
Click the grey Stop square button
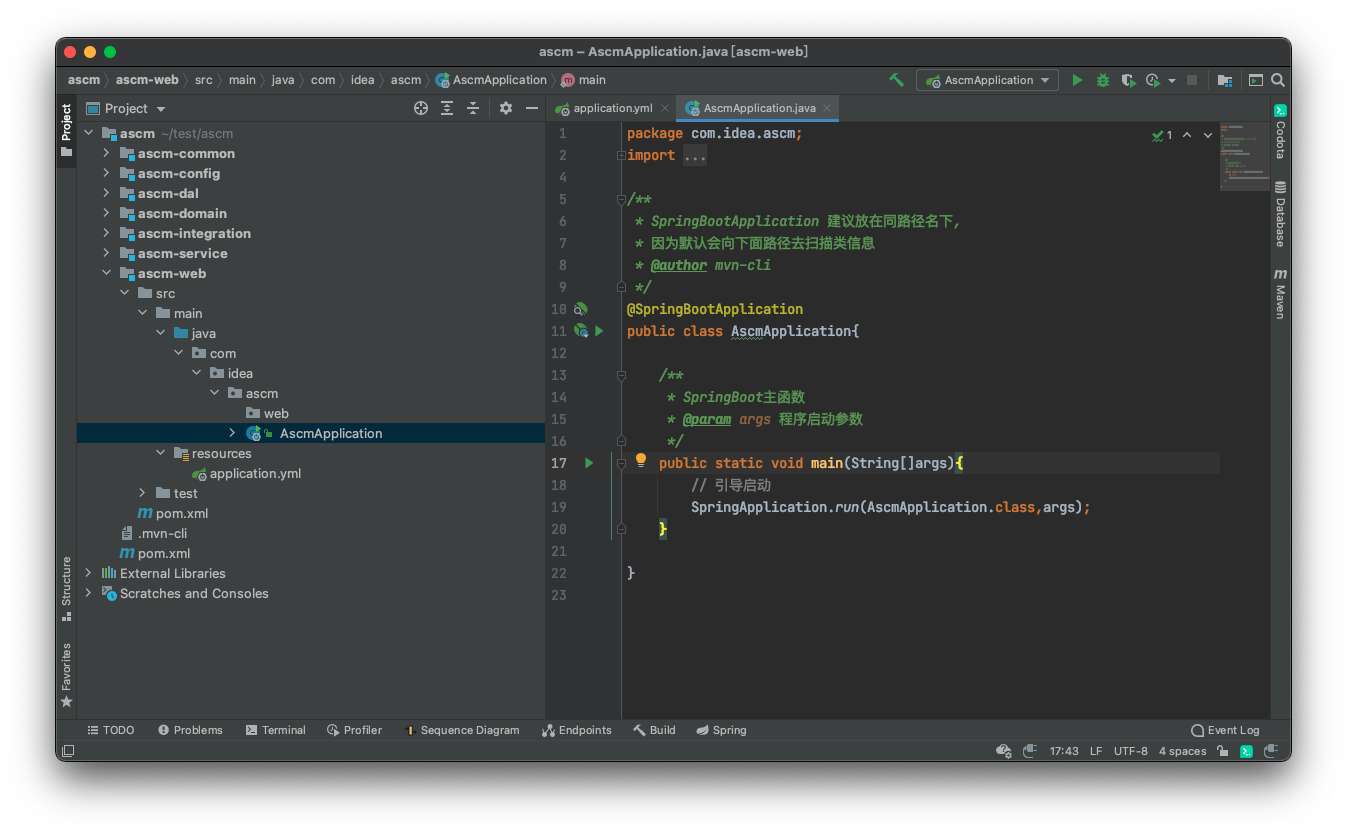tap(1191, 80)
